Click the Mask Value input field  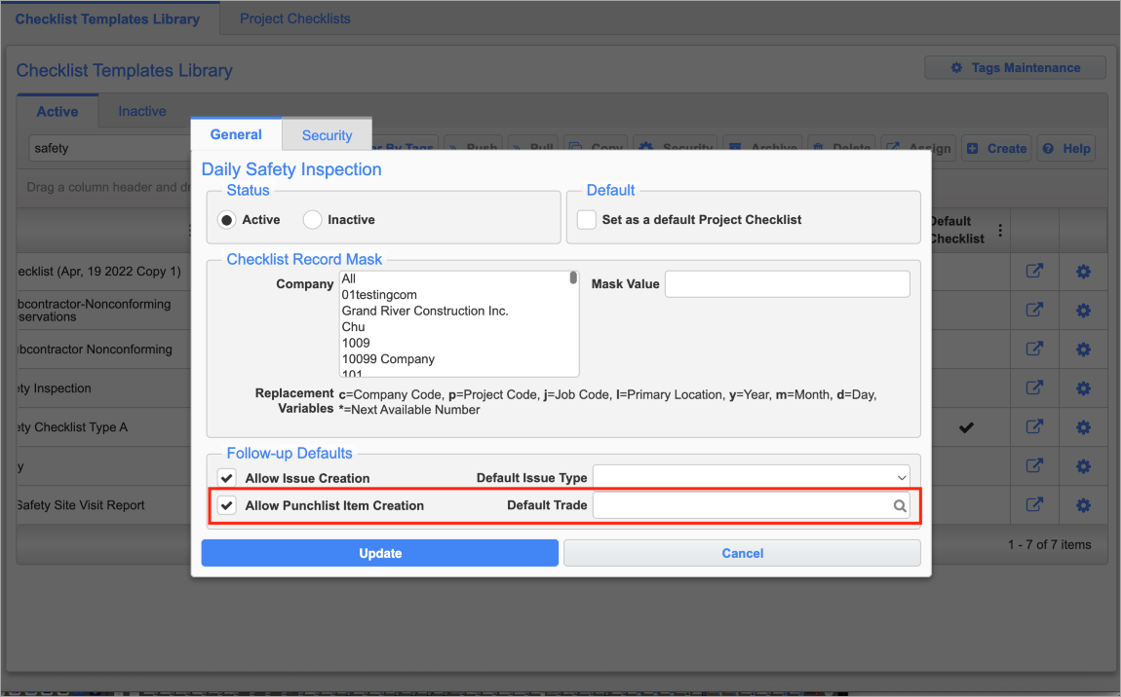pos(787,284)
